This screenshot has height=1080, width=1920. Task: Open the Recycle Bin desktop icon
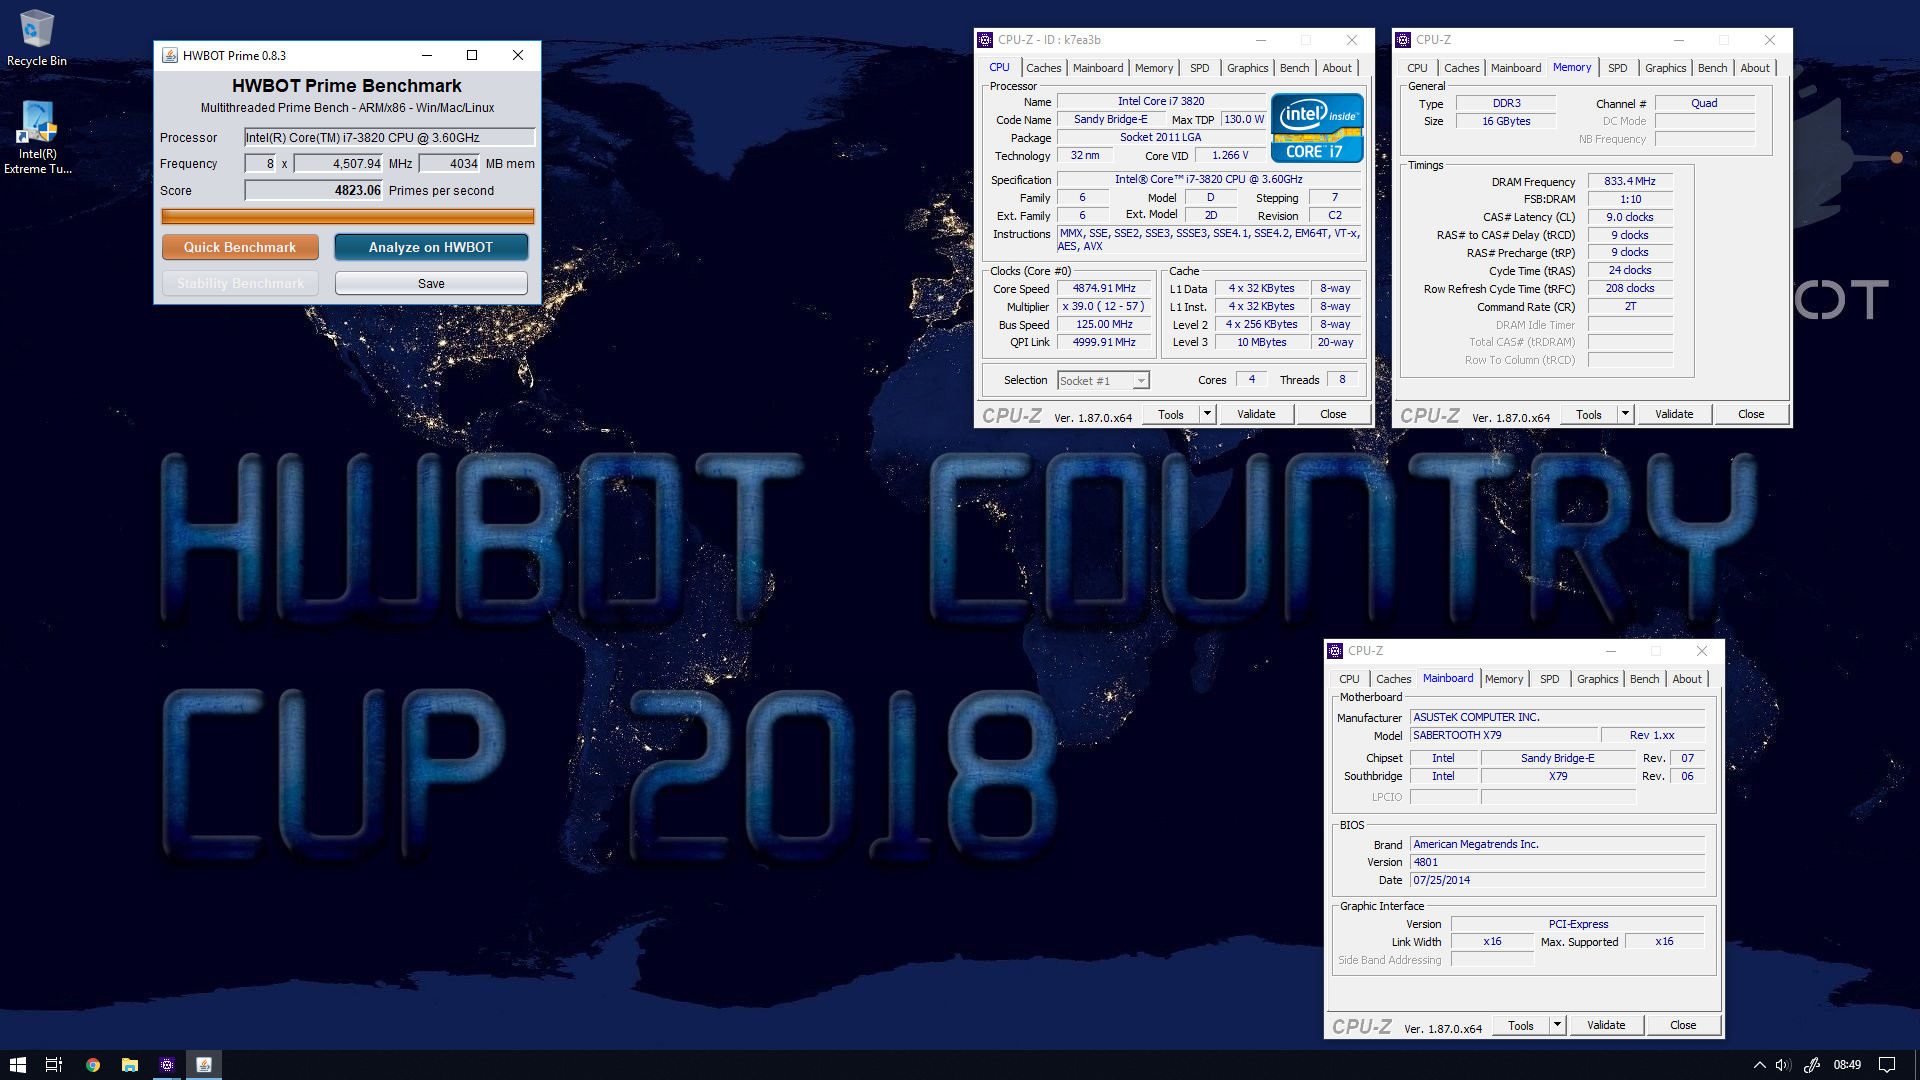[36, 38]
